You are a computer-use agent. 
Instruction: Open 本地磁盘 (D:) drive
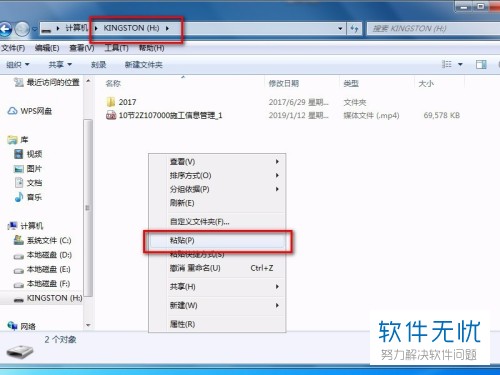[49, 255]
